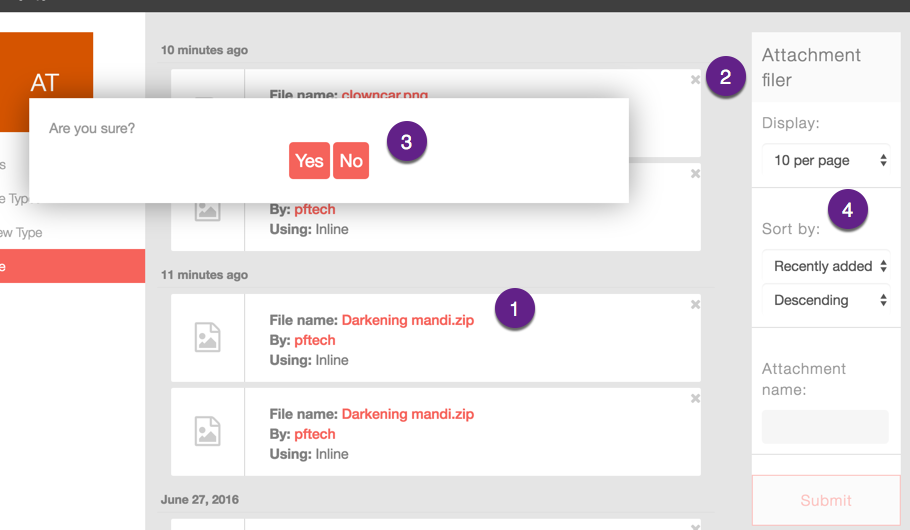
Task: Change the "Descending" sort order dropdown
Action: [x=825, y=300]
